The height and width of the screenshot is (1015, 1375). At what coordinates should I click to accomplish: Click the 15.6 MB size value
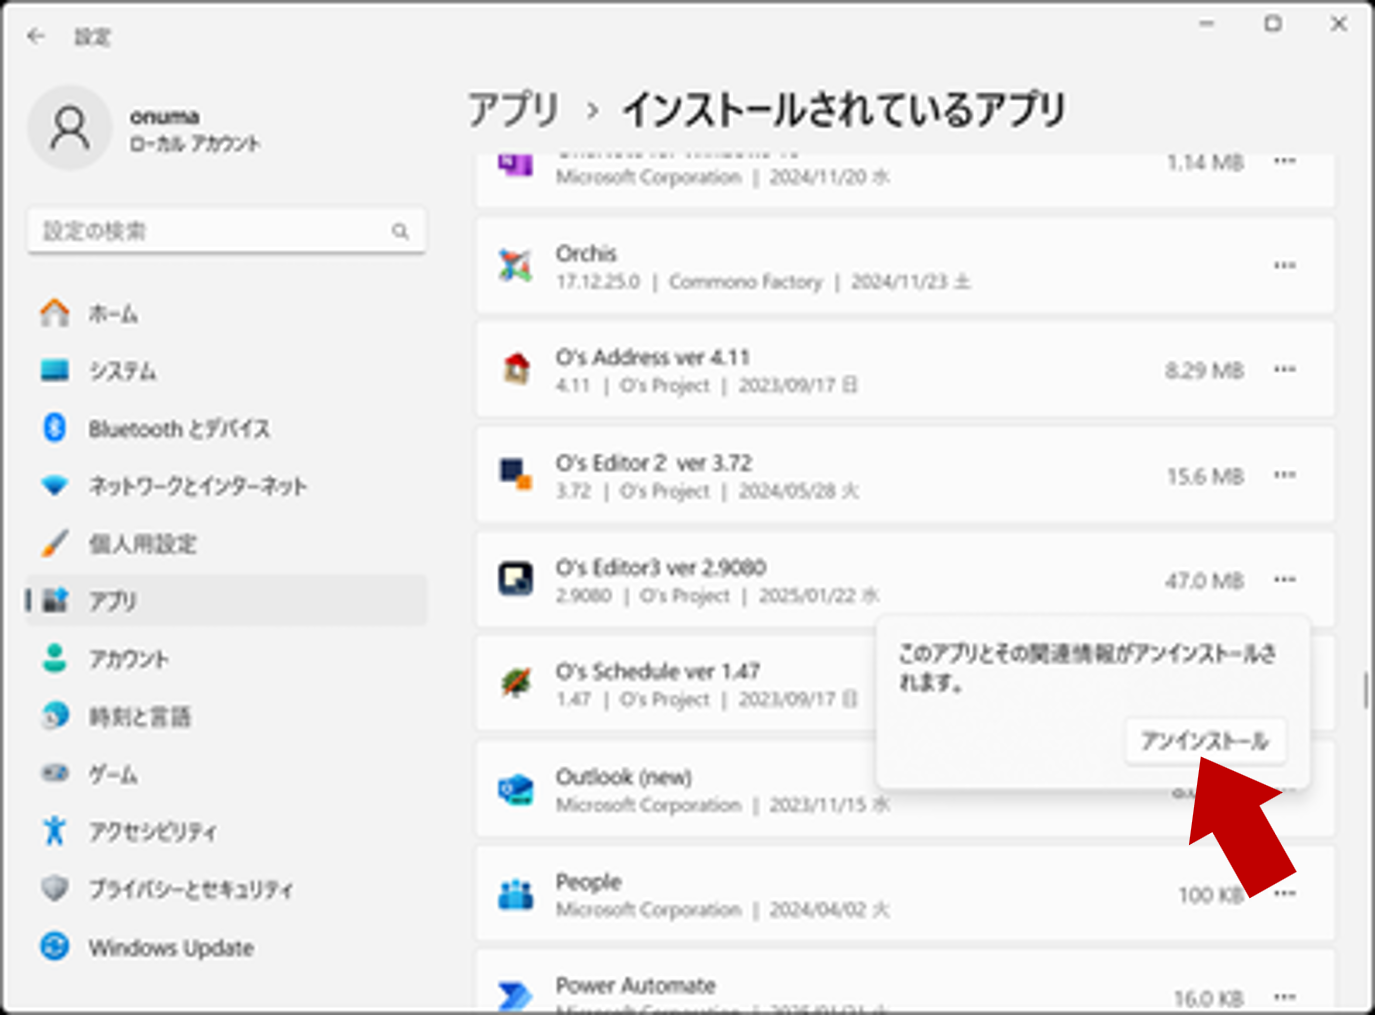click(1205, 476)
